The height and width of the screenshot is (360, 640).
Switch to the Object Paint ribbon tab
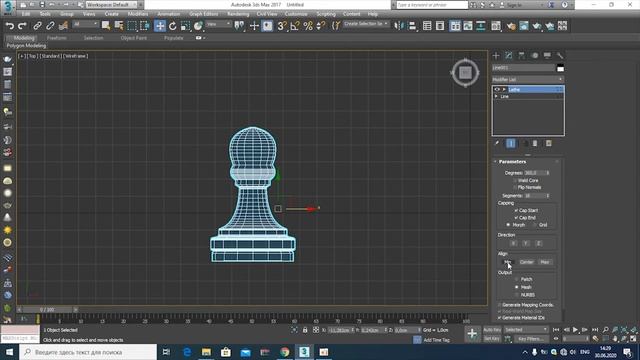[133, 38]
